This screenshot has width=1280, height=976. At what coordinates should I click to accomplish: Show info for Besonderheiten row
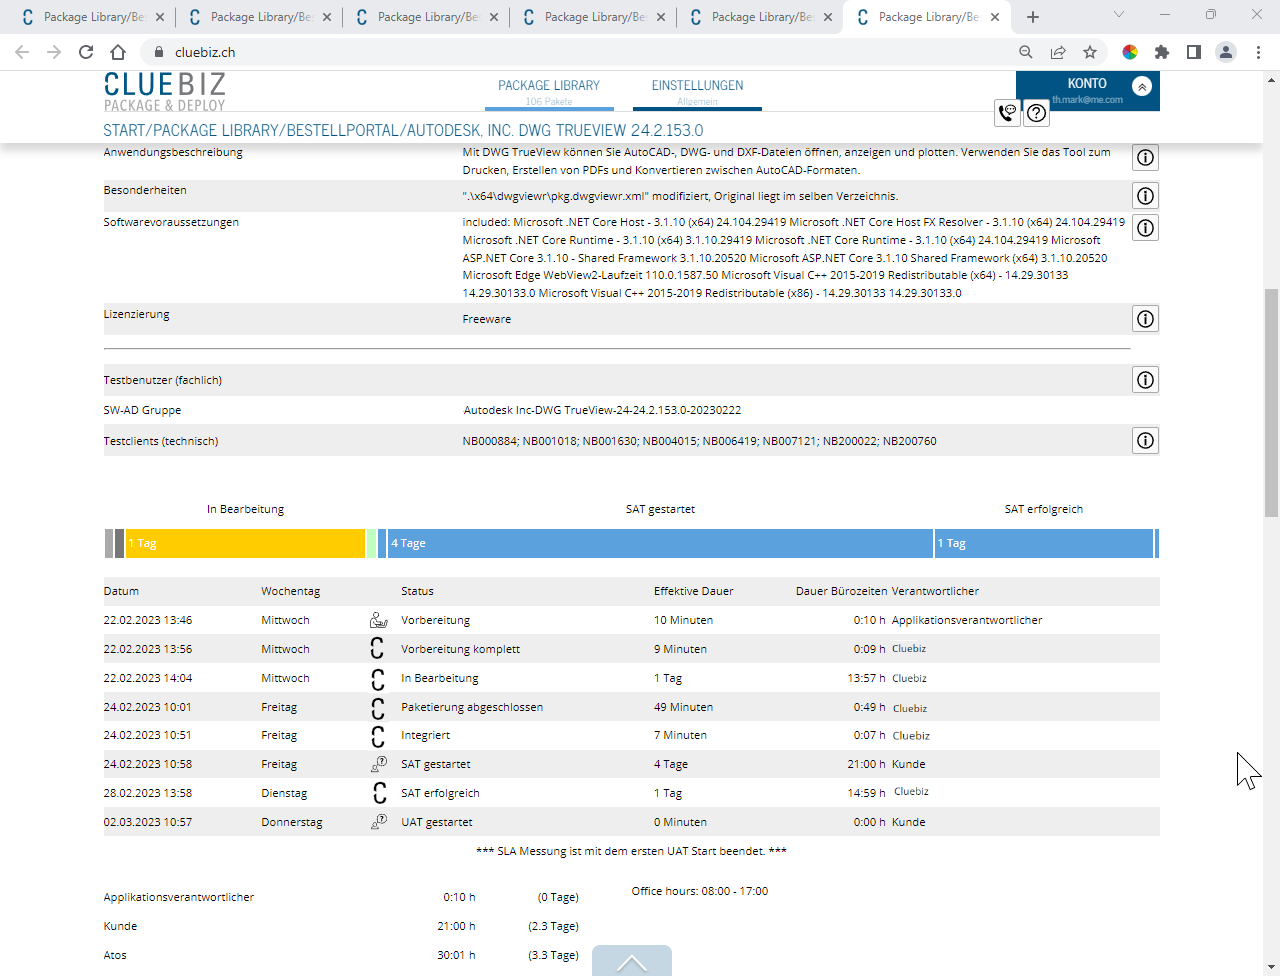point(1145,196)
